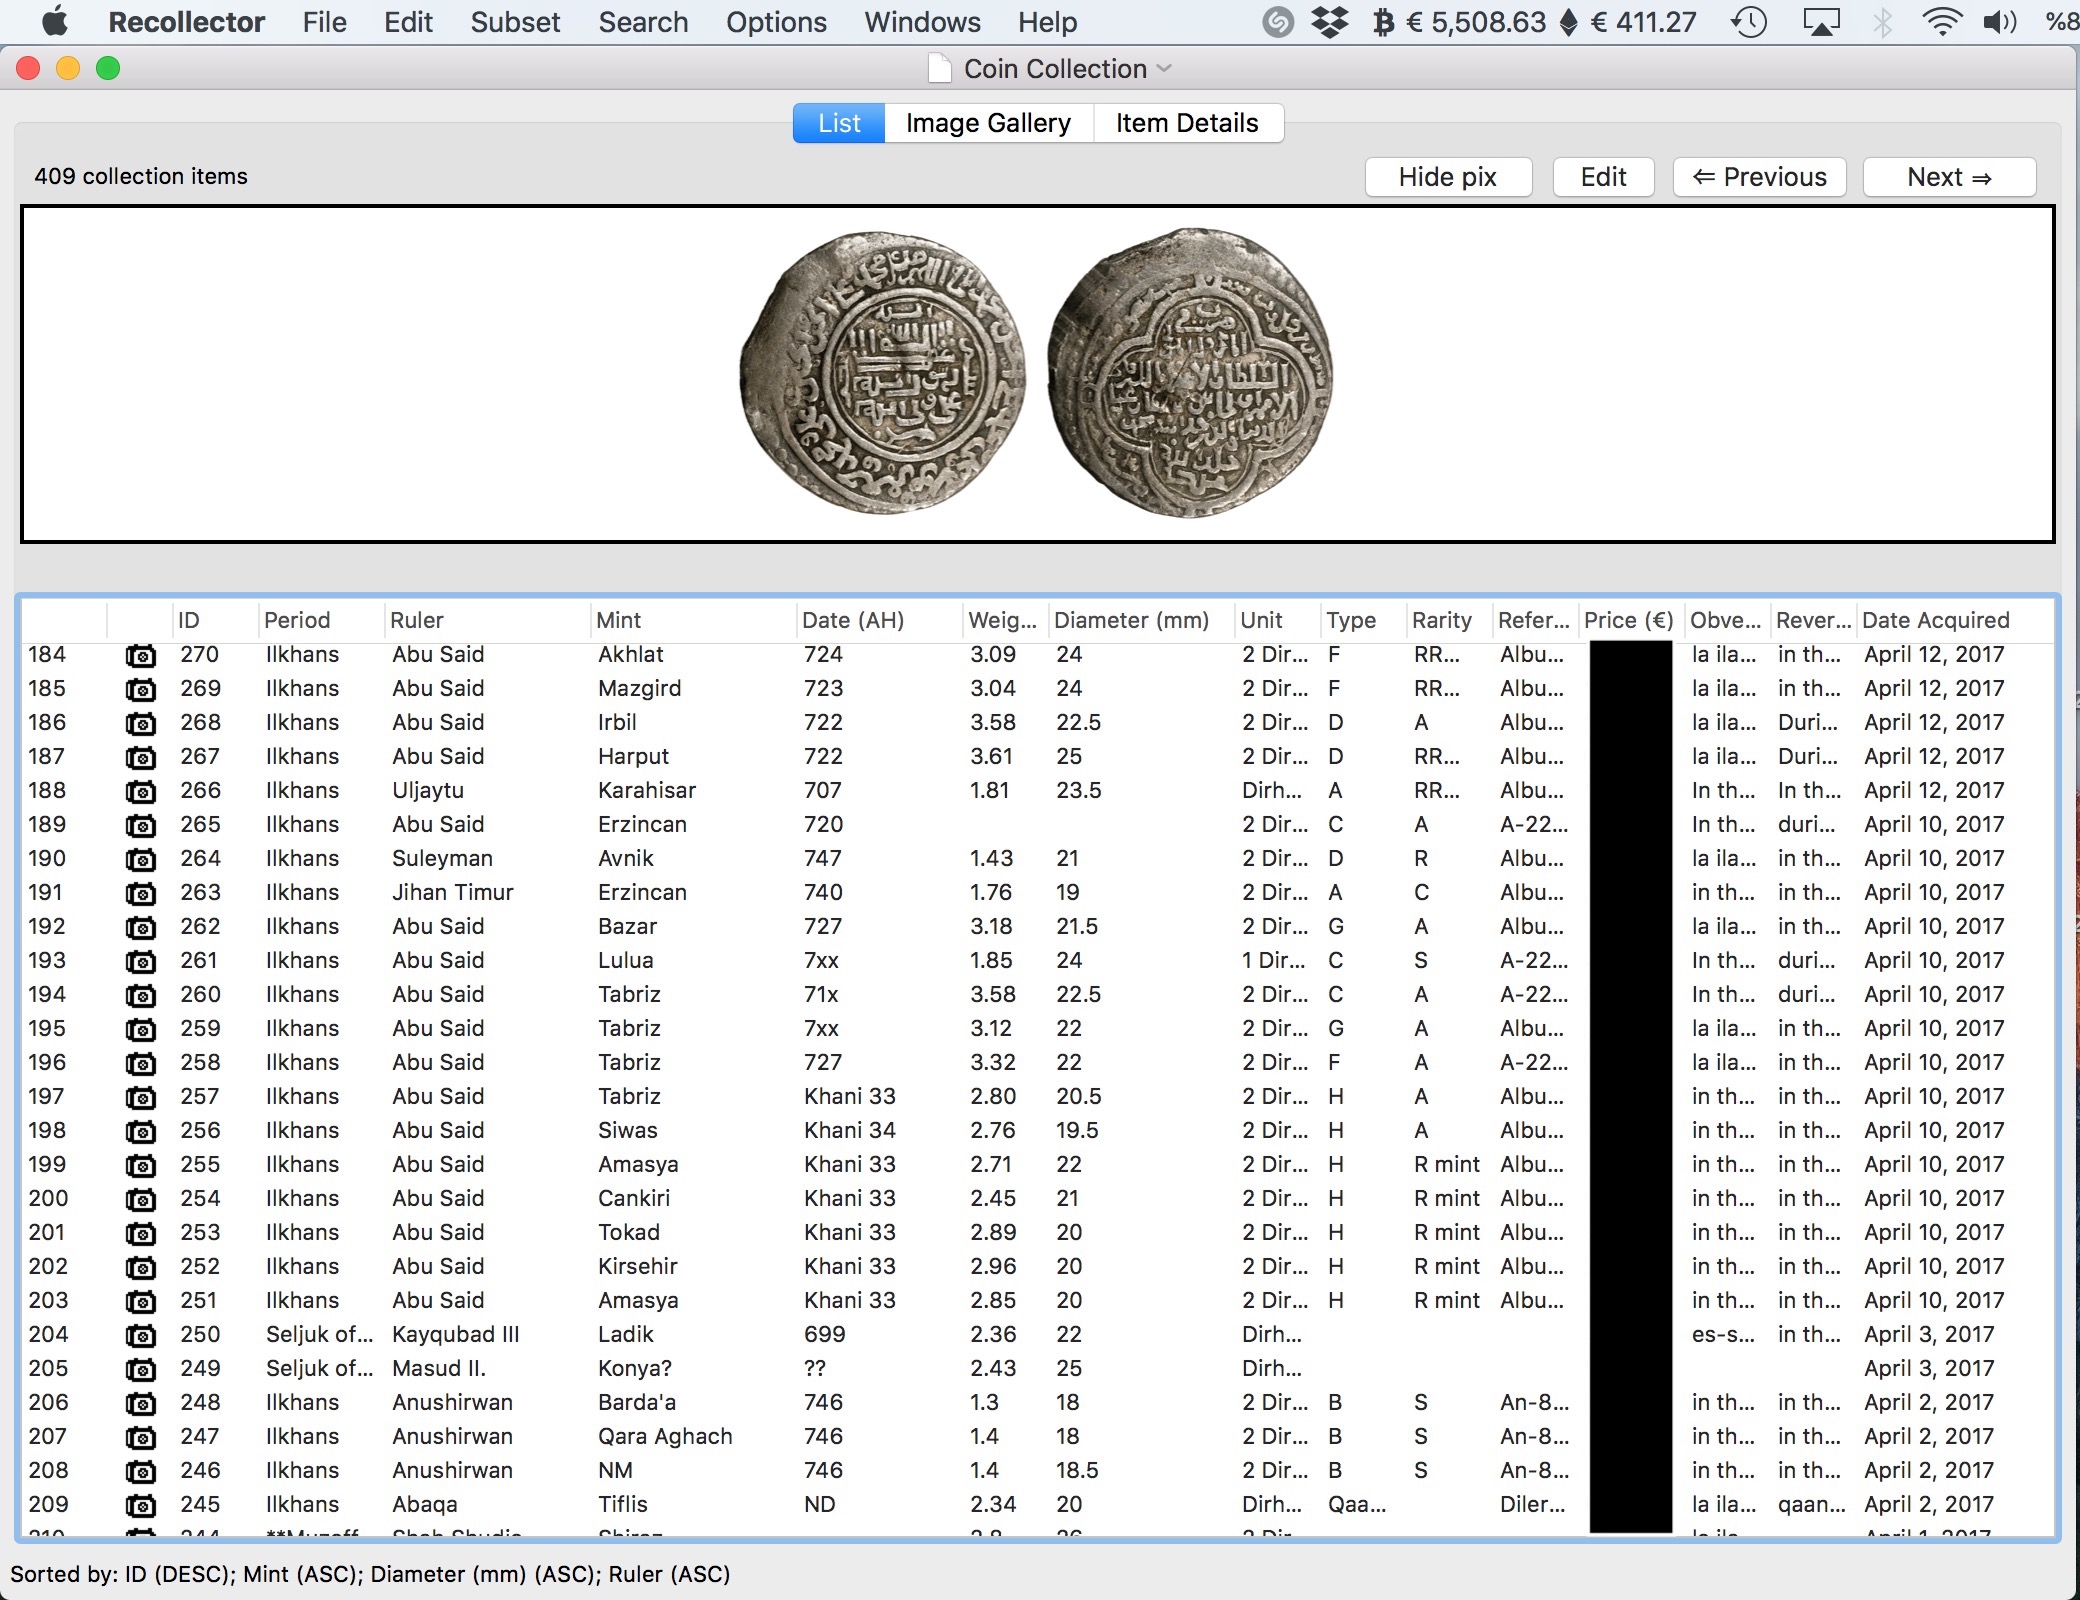Image resolution: width=2080 pixels, height=1600 pixels.
Task: Sort by the Ruler column header
Action: click(487, 620)
